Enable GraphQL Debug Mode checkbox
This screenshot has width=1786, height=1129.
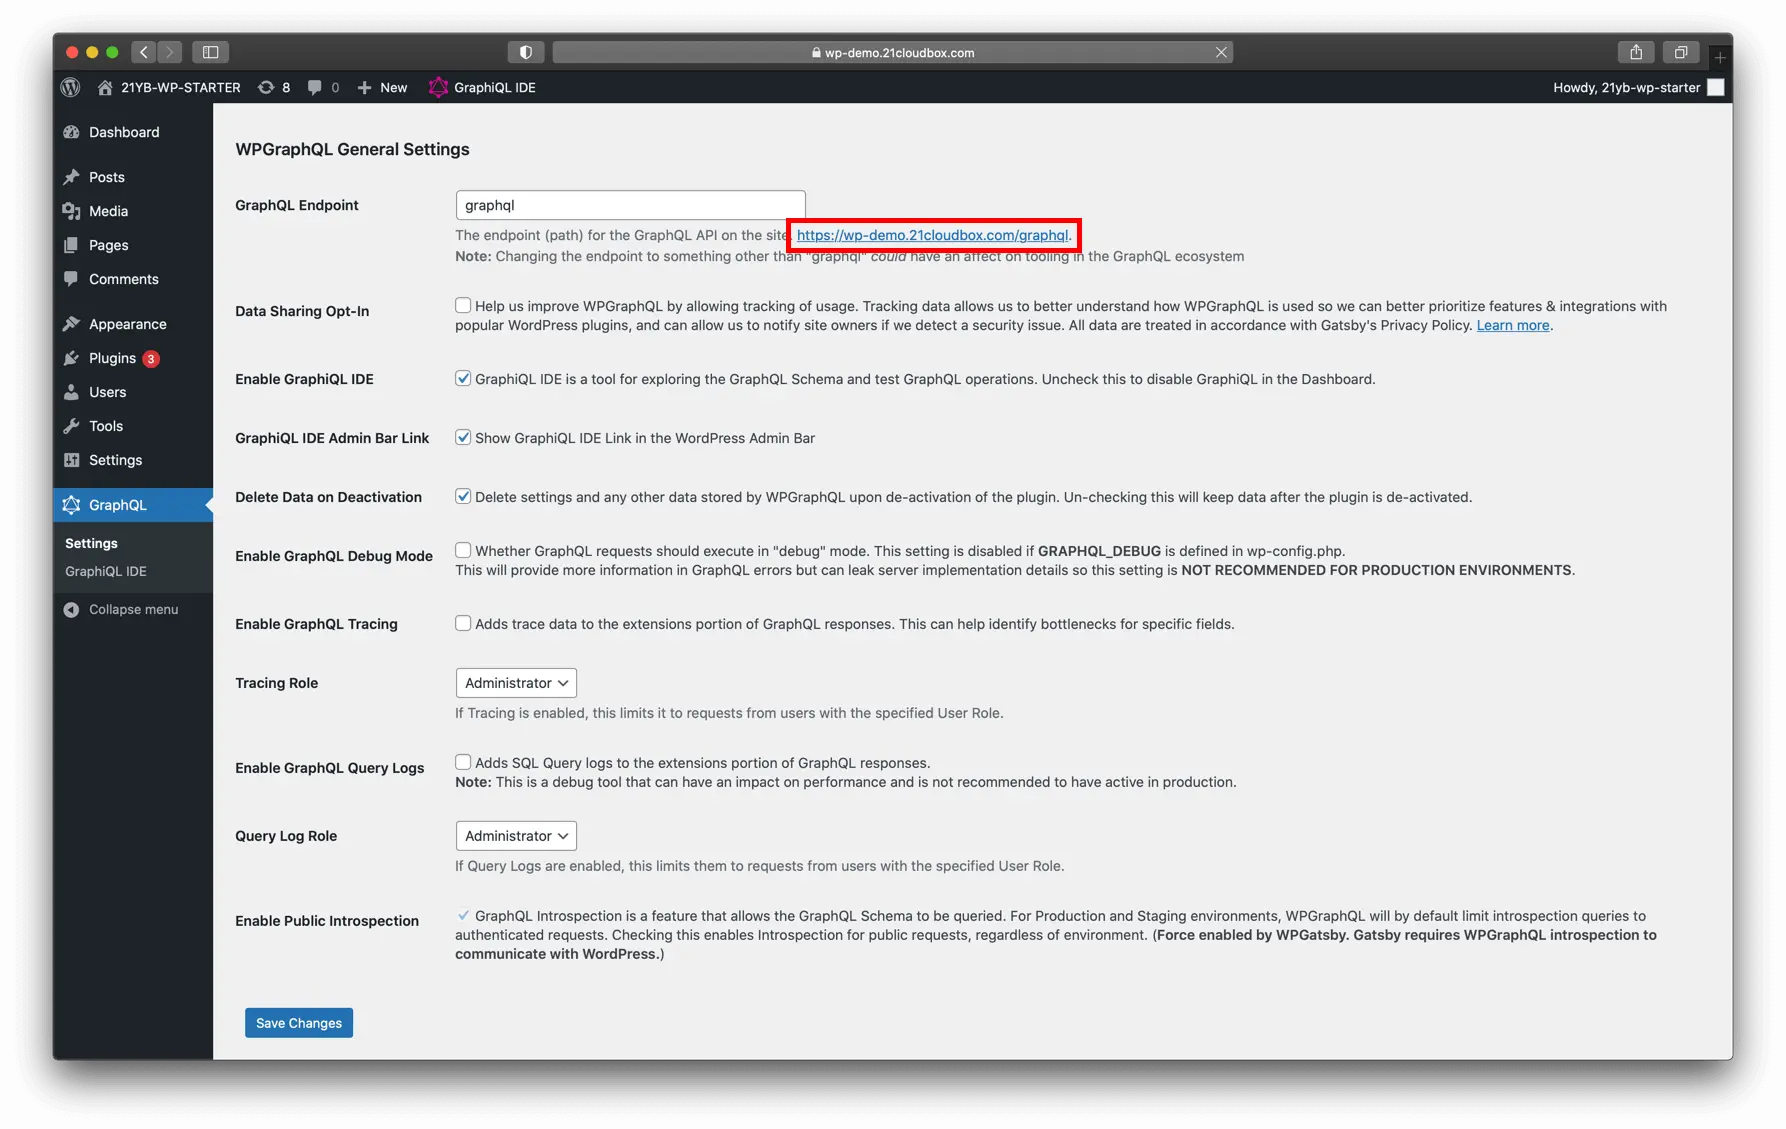[x=463, y=550]
